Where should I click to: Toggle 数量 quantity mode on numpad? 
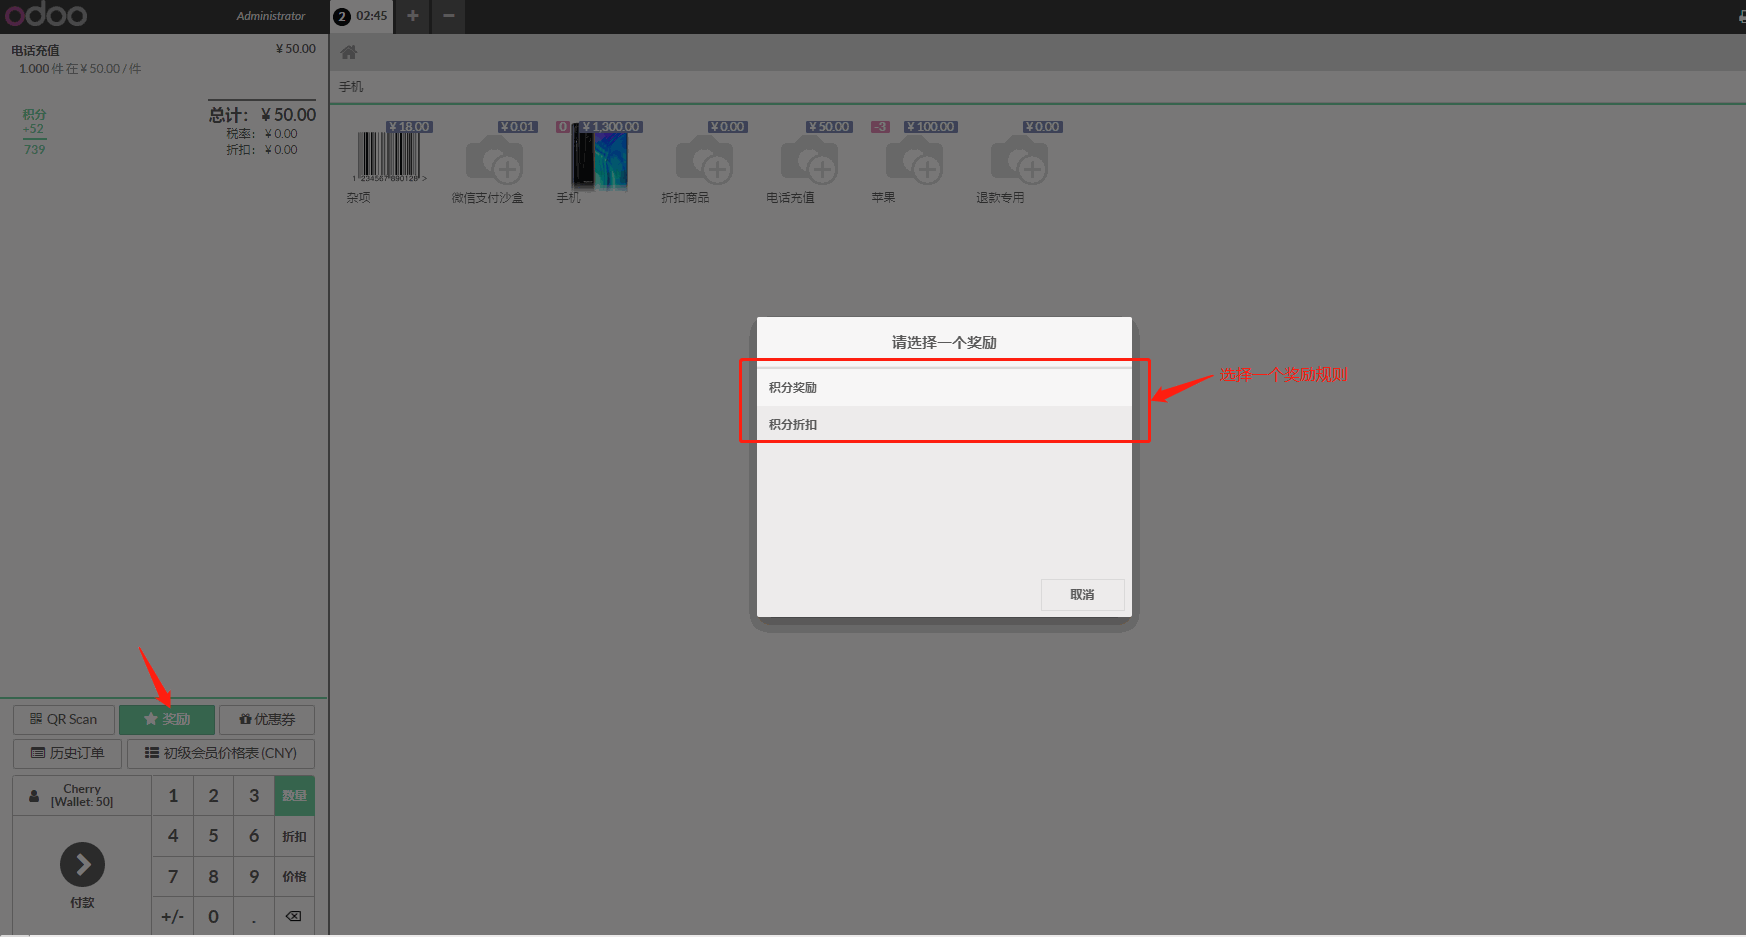pos(294,796)
